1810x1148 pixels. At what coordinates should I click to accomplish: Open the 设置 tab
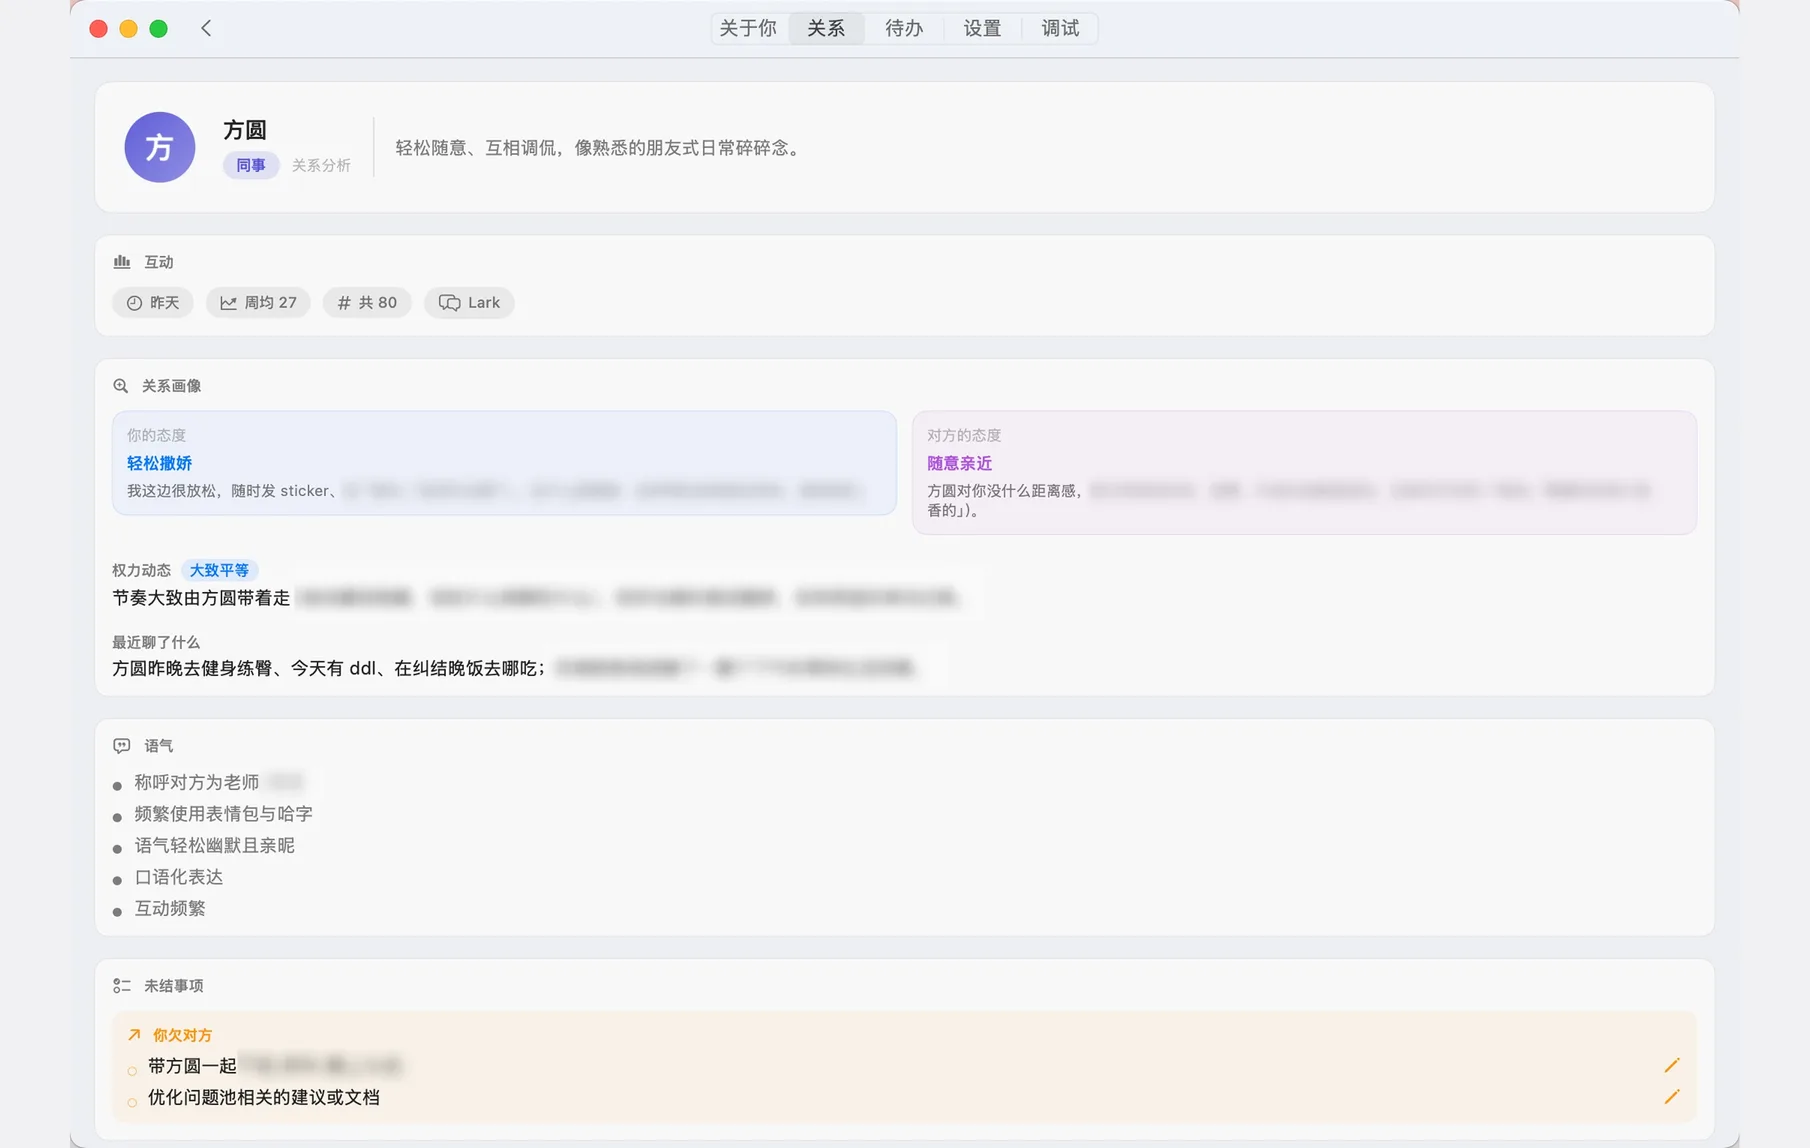tap(982, 28)
